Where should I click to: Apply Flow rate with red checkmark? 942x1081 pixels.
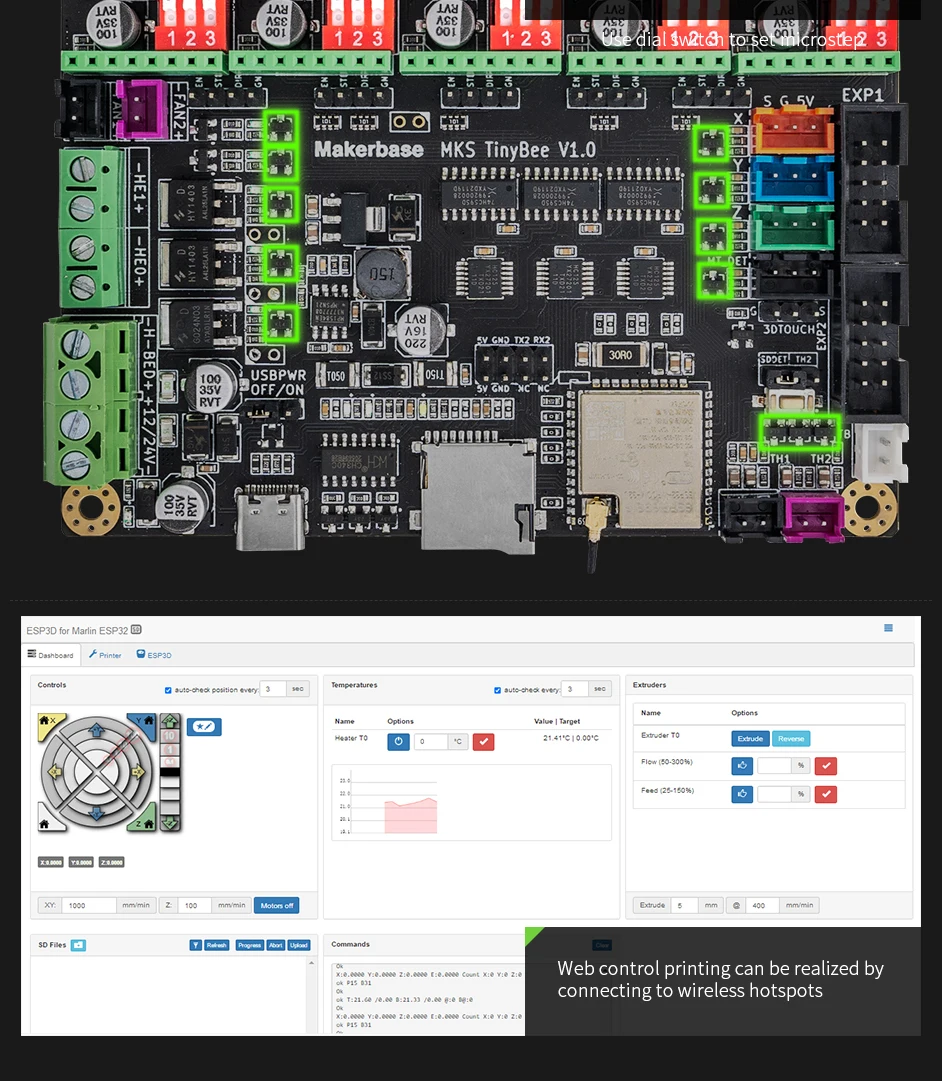(825, 765)
